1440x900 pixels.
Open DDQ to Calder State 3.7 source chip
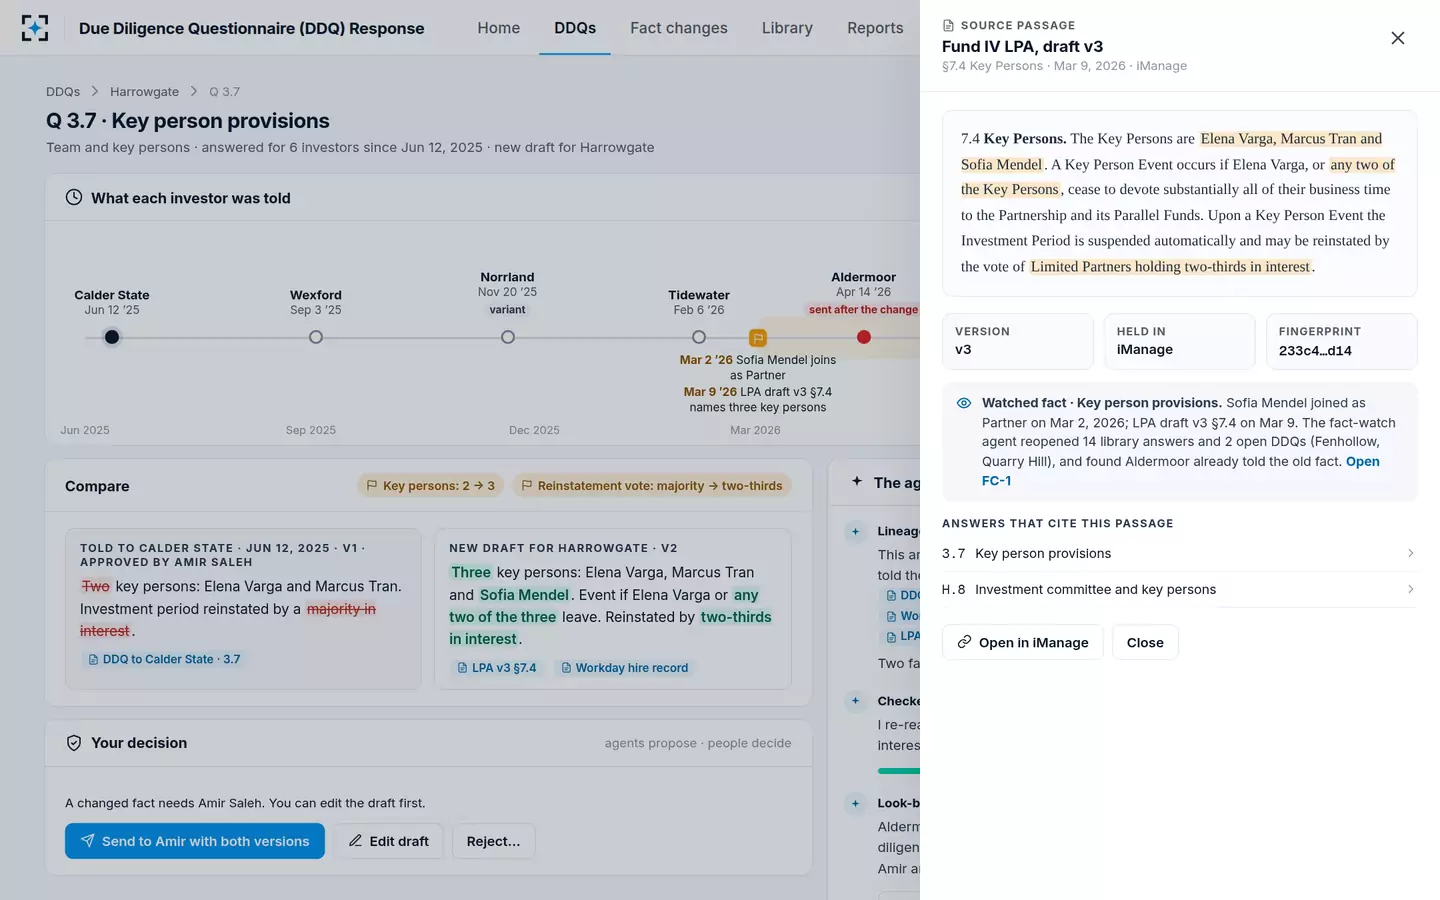click(164, 659)
